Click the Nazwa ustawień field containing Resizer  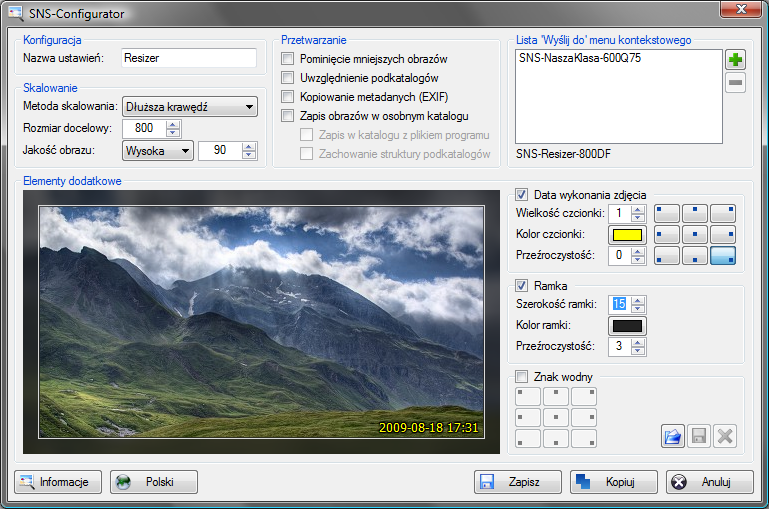coord(189,58)
